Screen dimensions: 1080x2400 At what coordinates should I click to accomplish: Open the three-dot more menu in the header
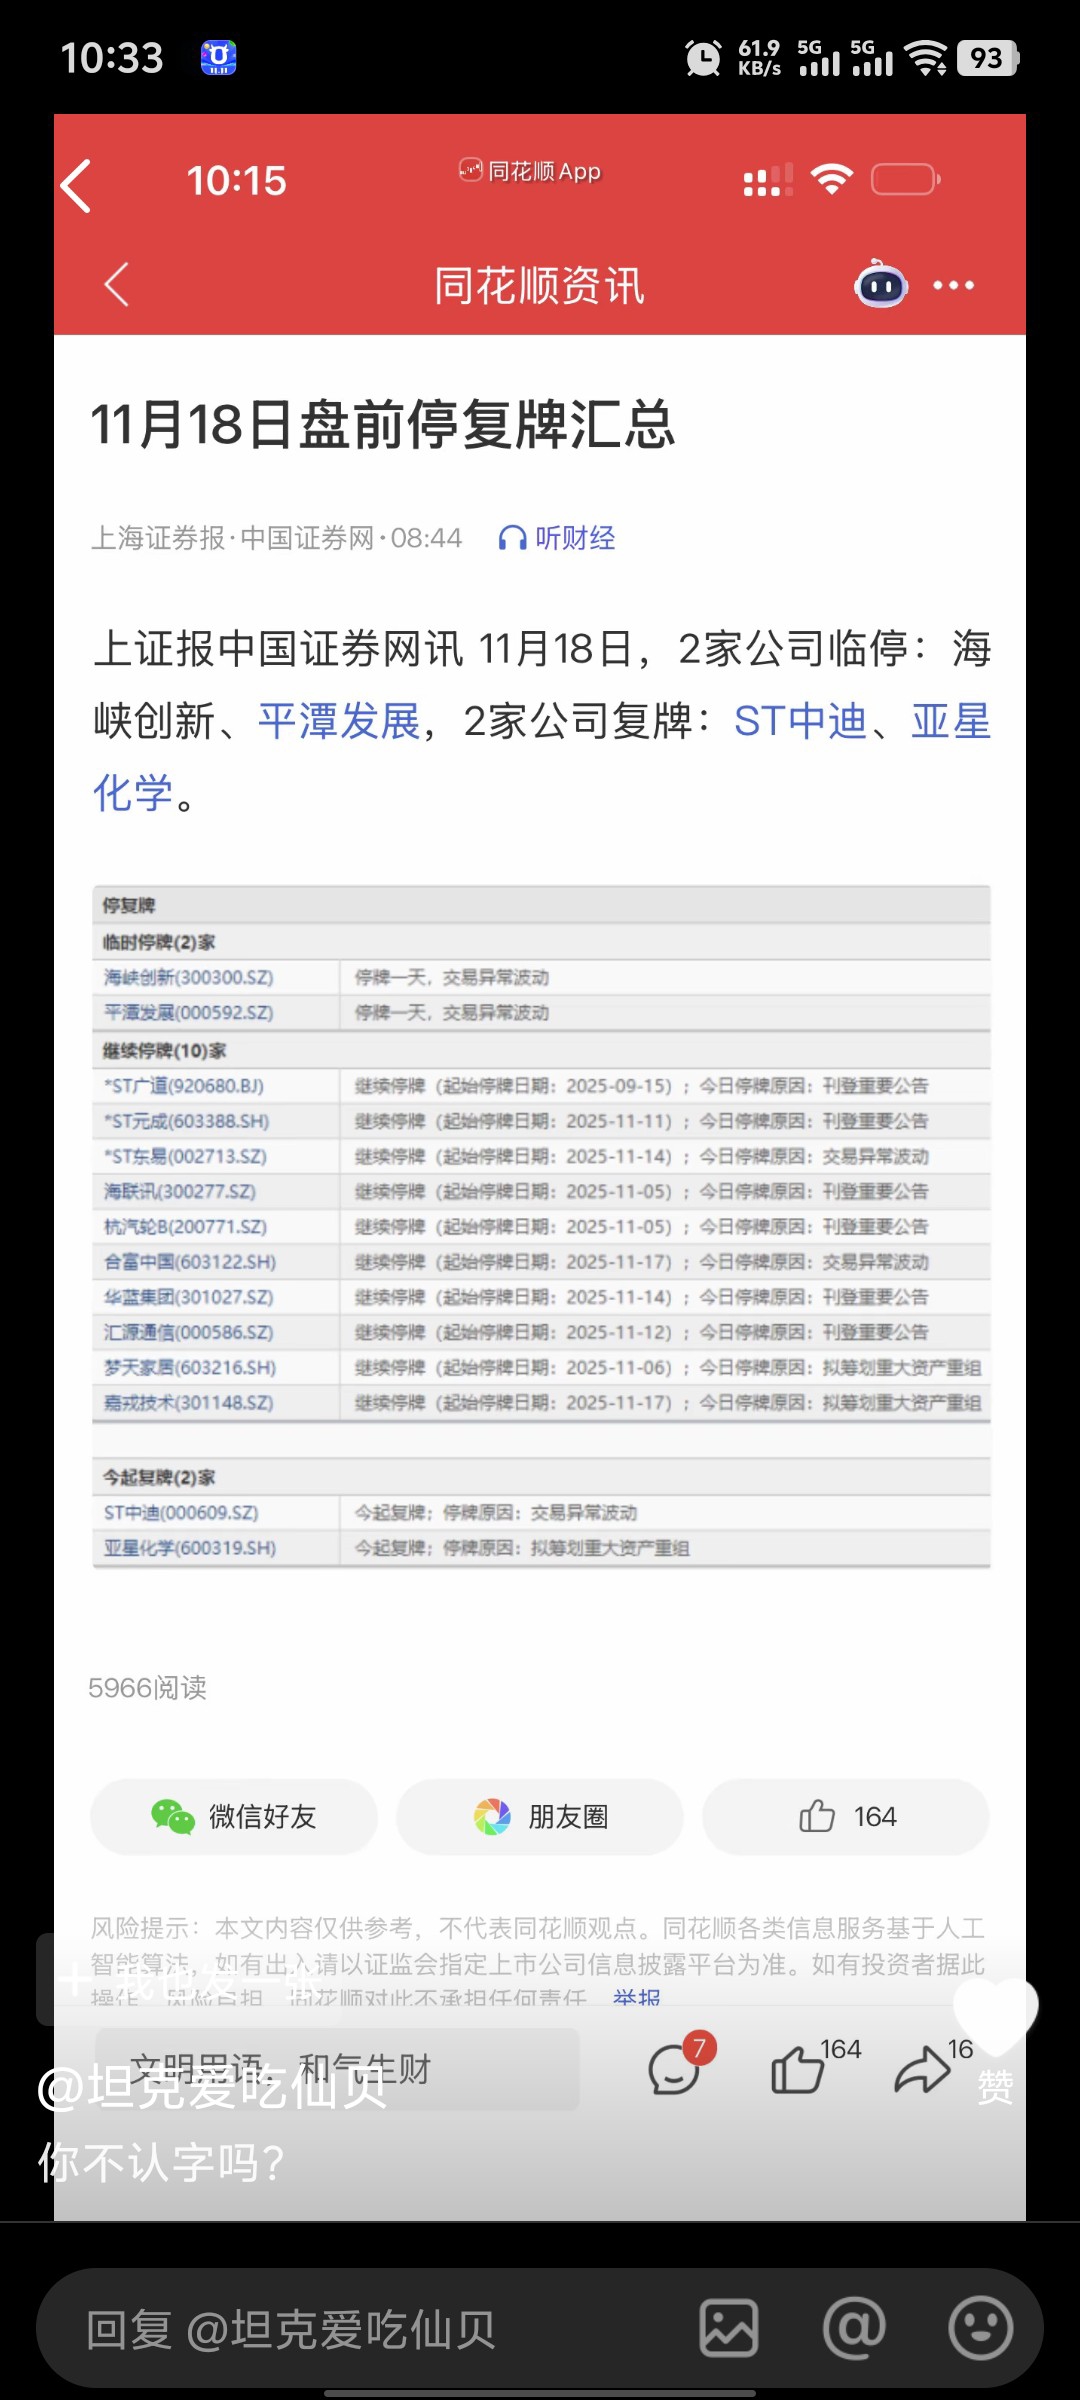[x=953, y=285]
